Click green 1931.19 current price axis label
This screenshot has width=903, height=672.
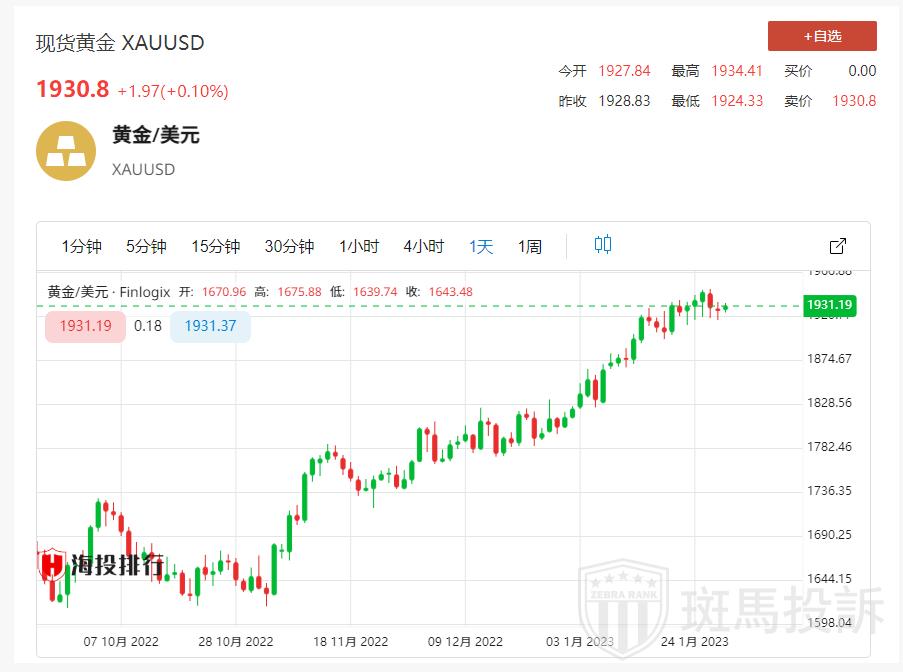click(x=829, y=305)
